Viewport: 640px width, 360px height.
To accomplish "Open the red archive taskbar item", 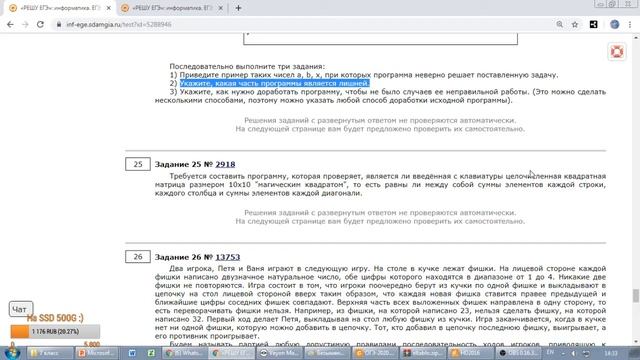I will [422, 353].
